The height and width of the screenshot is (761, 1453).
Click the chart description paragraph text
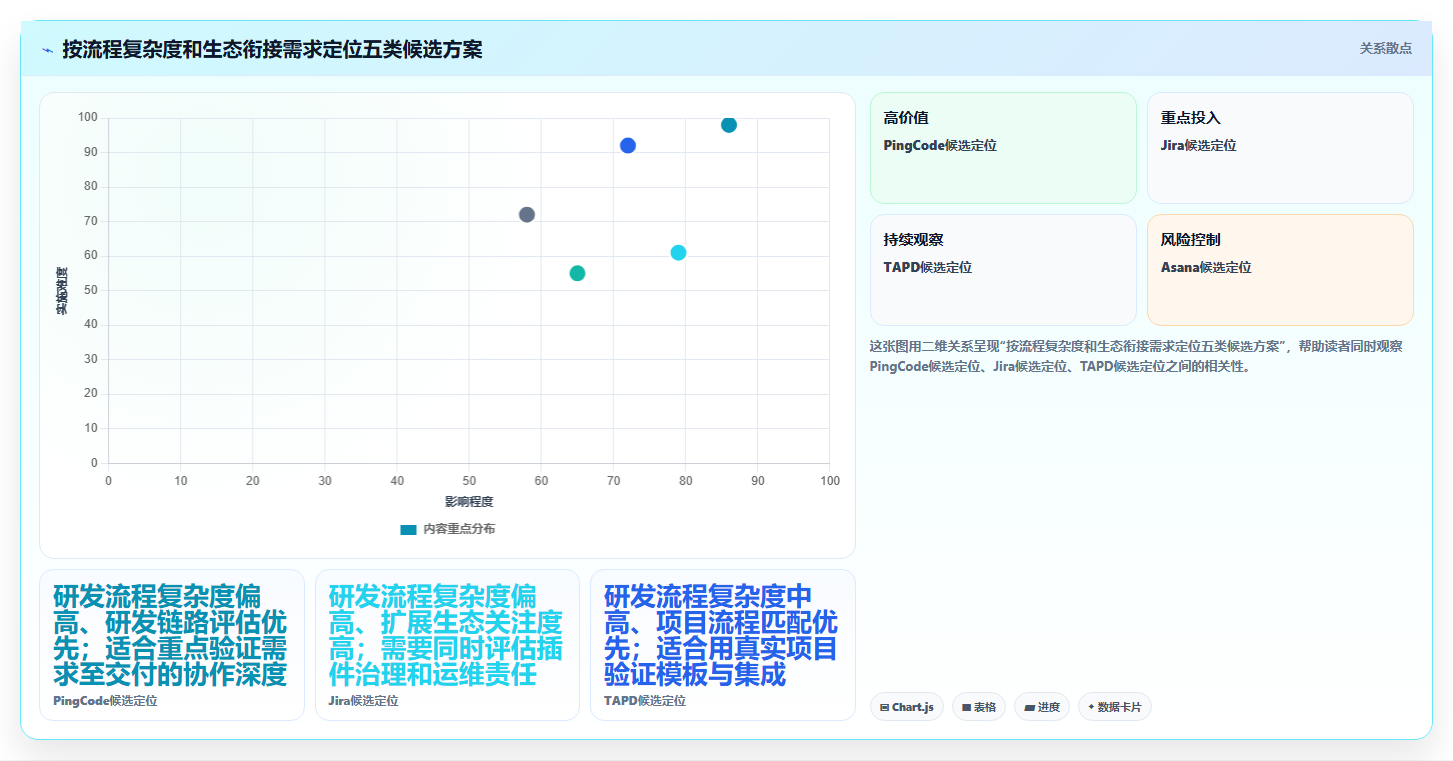coord(1136,356)
